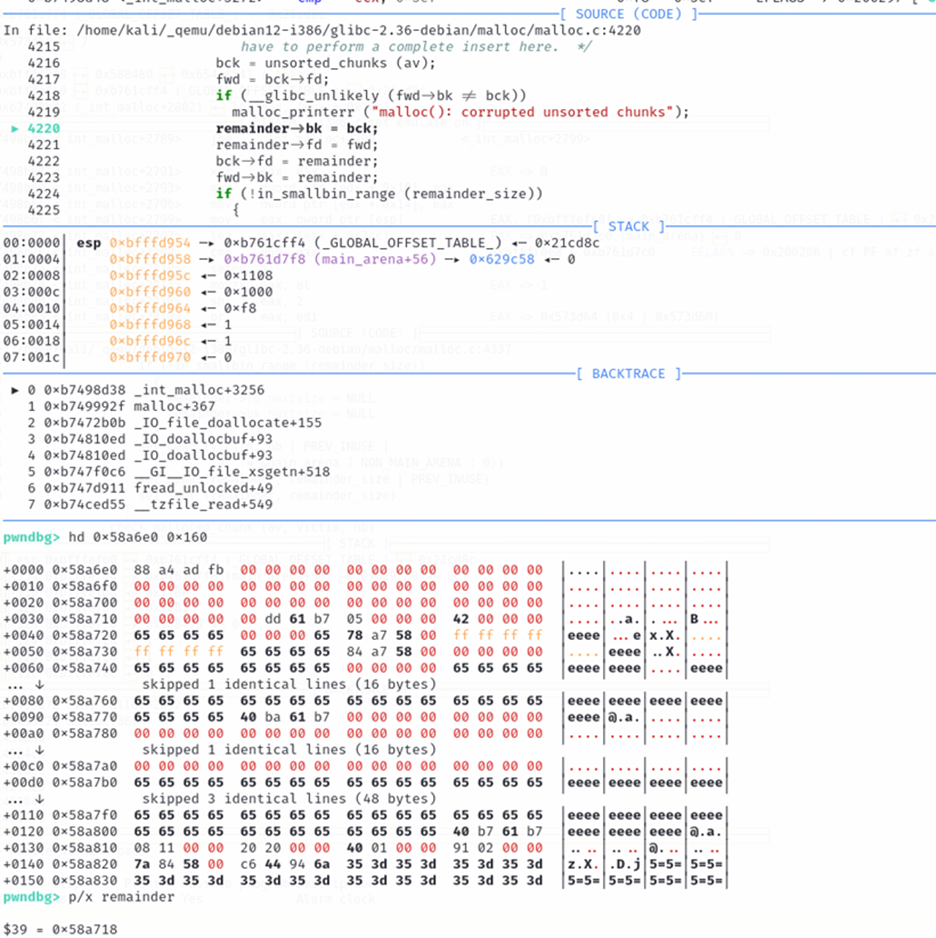Click hexdump row +0050 at 0x58a730
This screenshot has height=938, width=936.
coord(365,651)
